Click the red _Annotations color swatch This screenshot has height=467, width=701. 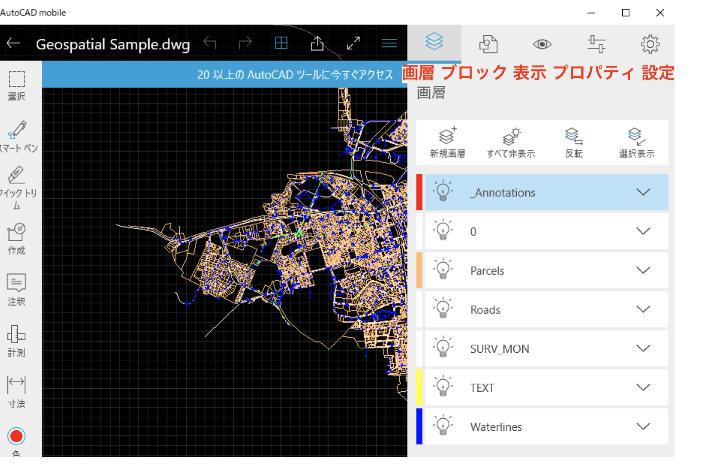(x=419, y=192)
